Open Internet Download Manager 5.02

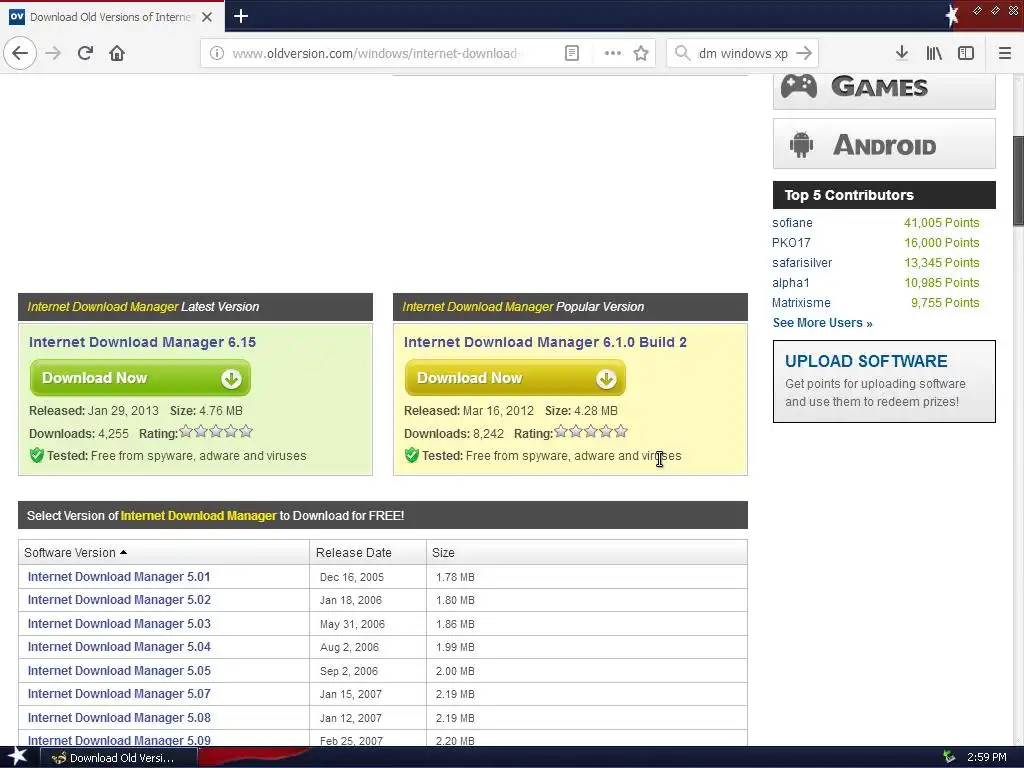pos(119,600)
